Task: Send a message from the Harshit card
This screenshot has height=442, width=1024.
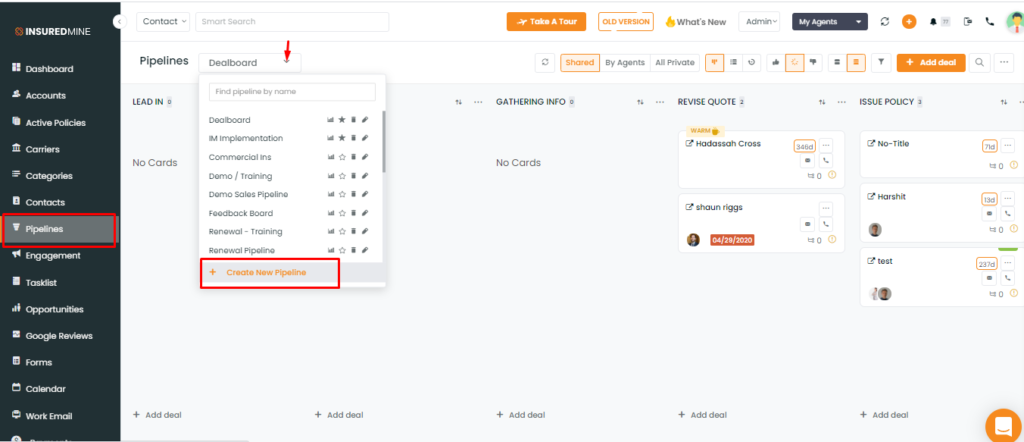Action: (x=989, y=213)
